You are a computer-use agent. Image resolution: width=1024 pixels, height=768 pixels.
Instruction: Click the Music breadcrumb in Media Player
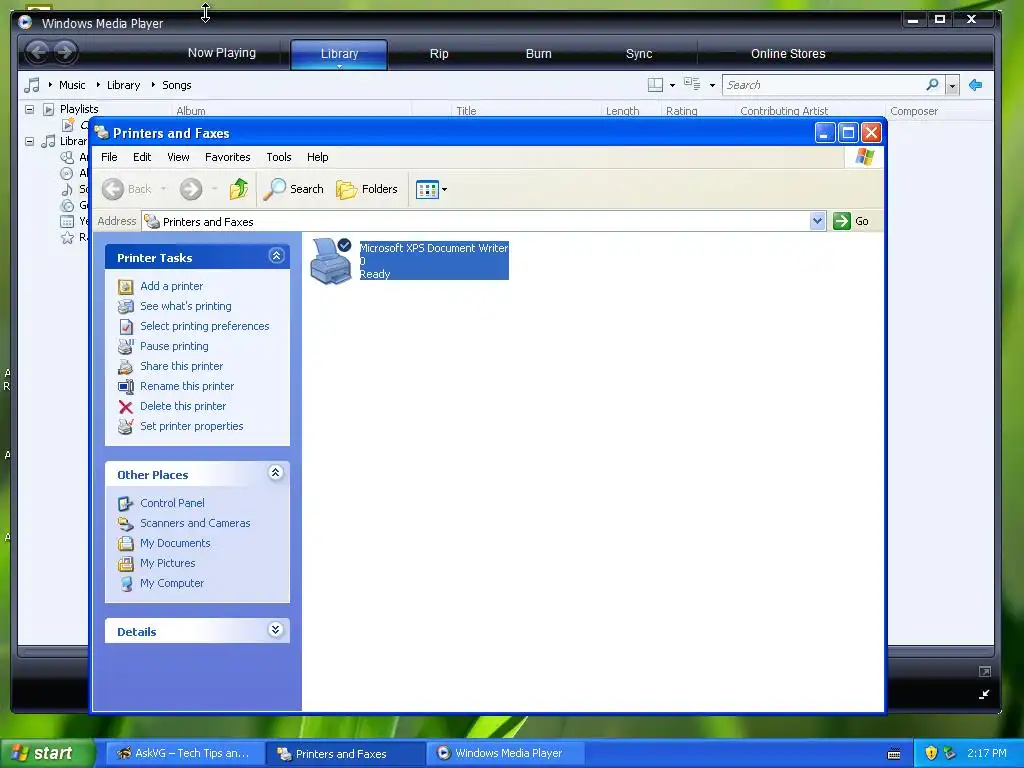(72, 85)
